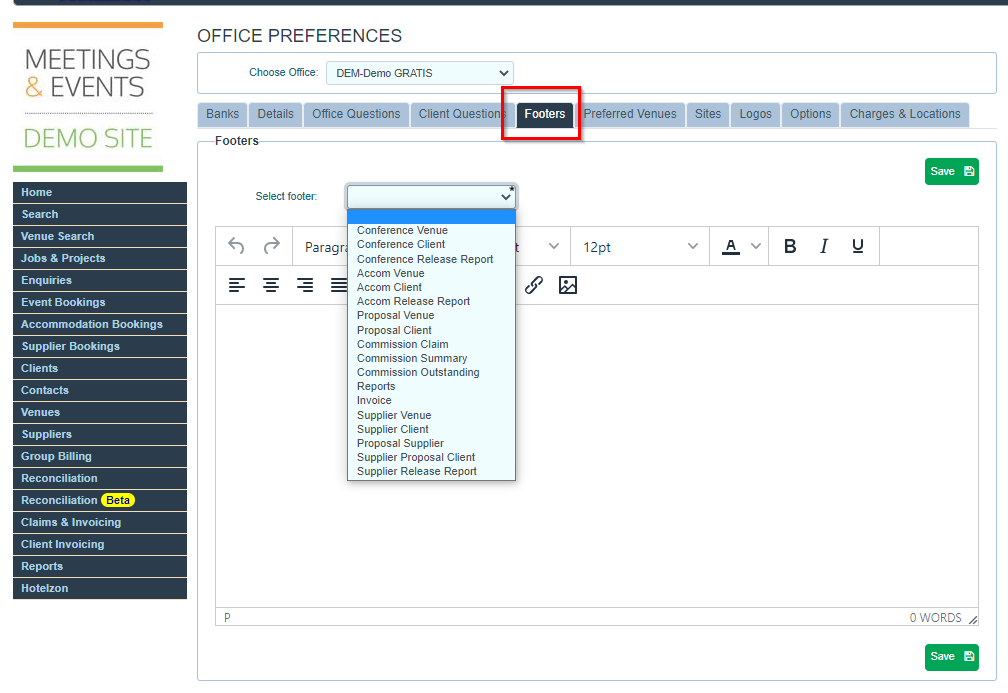Select Reports in the footer list

pyautogui.click(x=431, y=387)
